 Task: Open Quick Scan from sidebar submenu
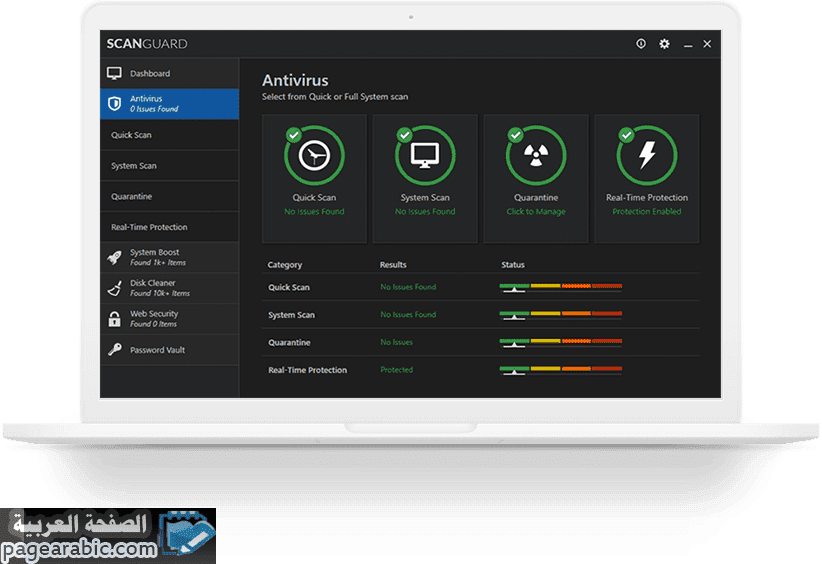[169, 135]
